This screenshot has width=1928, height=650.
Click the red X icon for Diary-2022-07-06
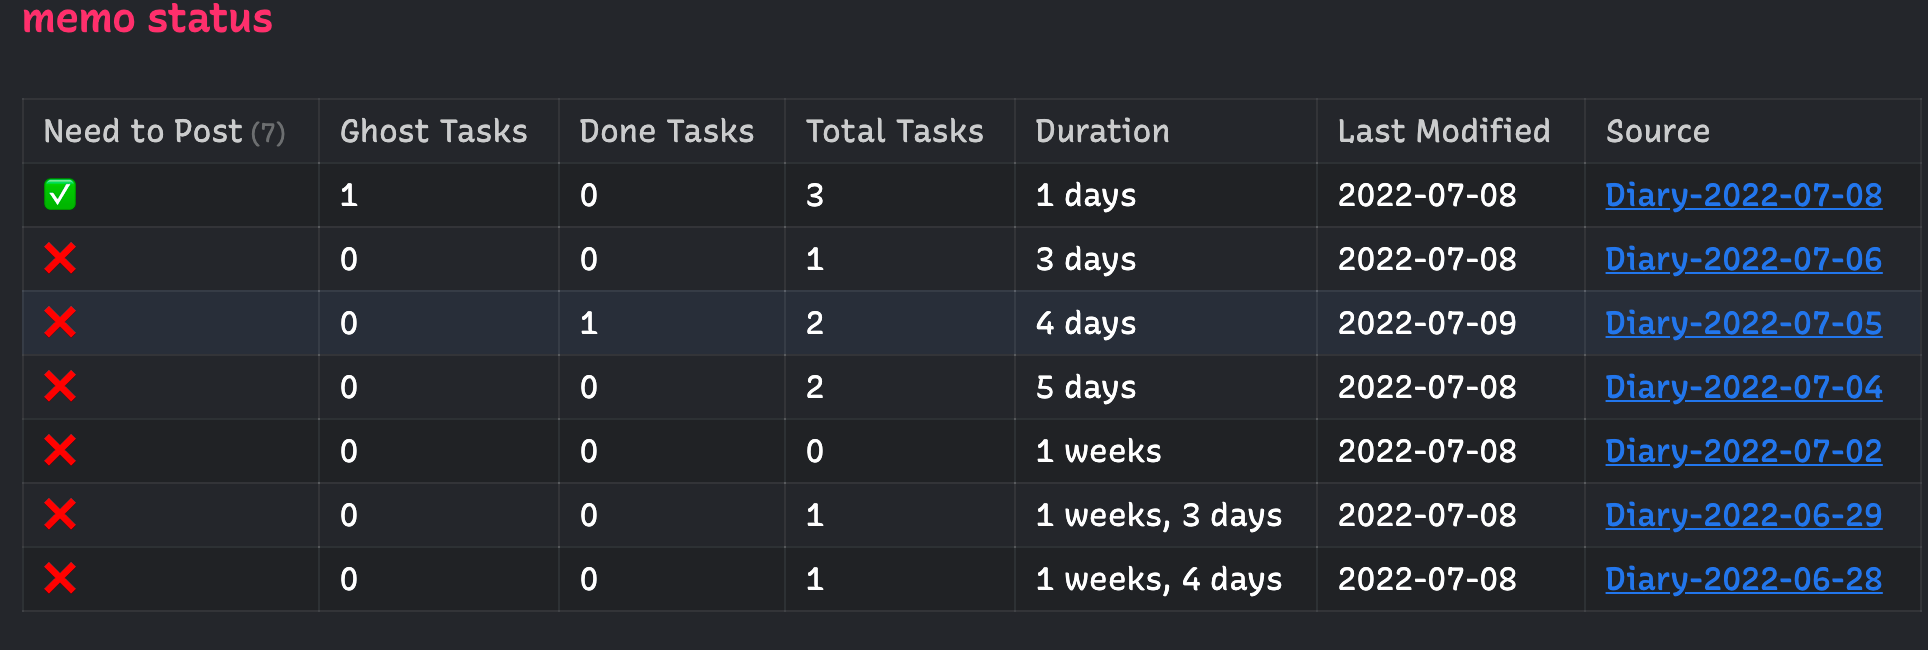(60, 259)
